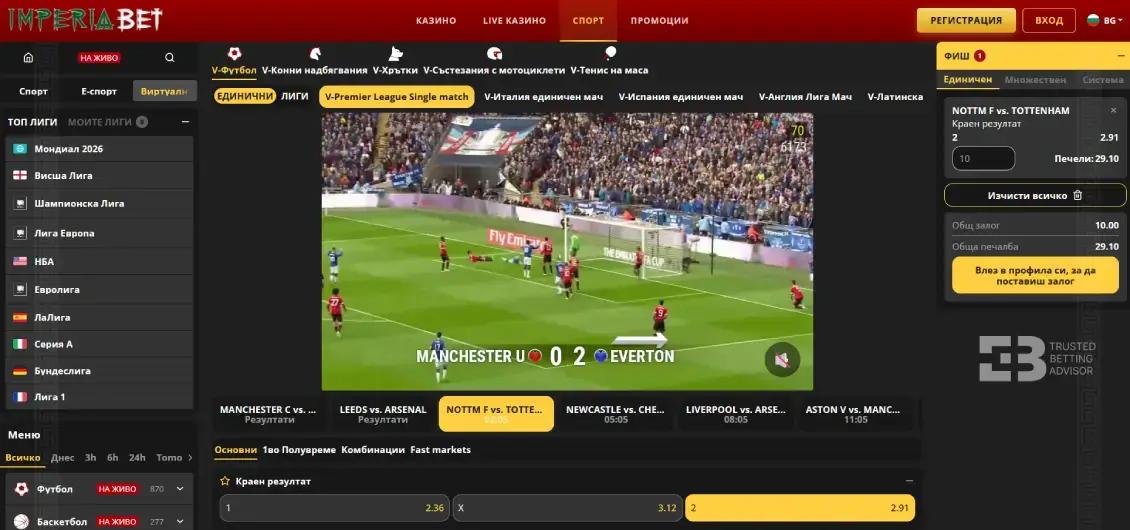
Task: Unmute the video with speaker icon
Action: pos(783,359)
